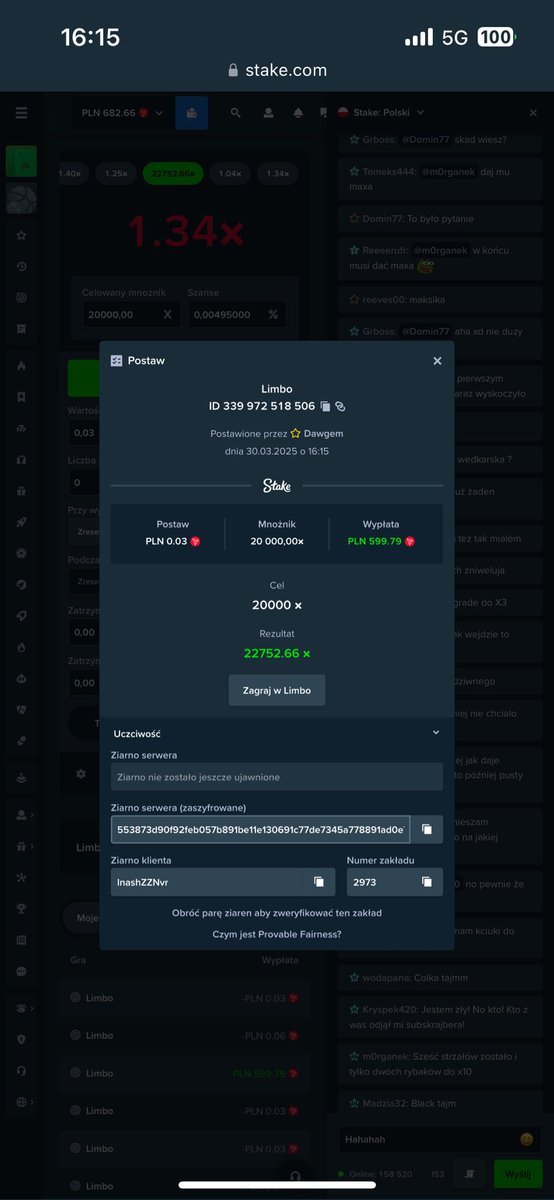Open Czym jest Provable Fairness link

[277, 934]
